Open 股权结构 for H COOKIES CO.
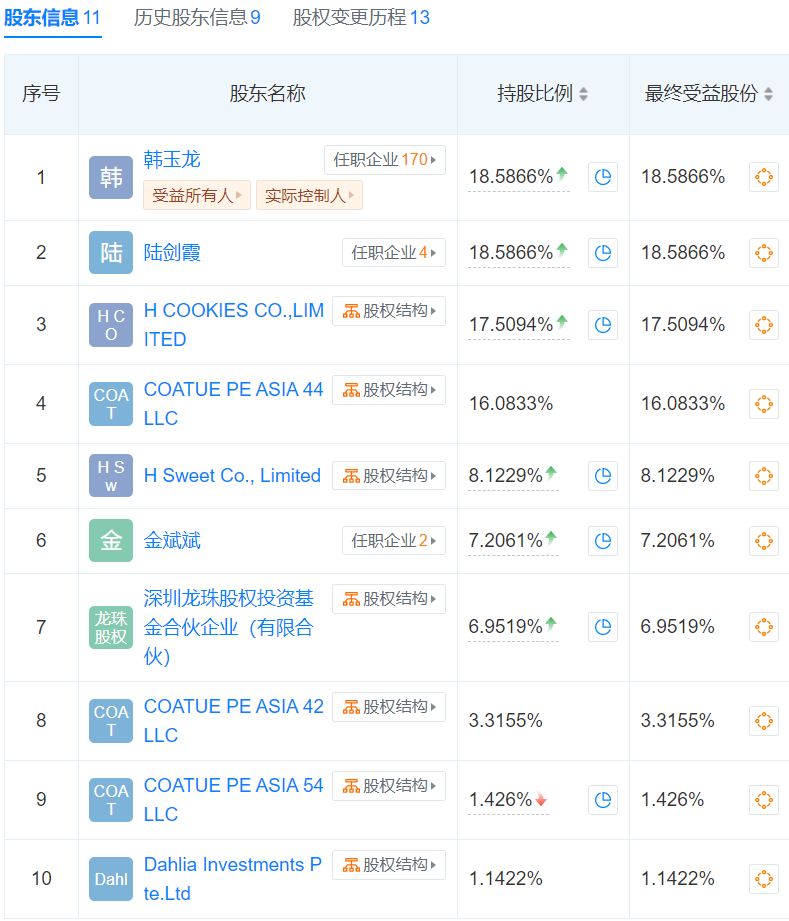789x921 pixels. click(389, 311)
